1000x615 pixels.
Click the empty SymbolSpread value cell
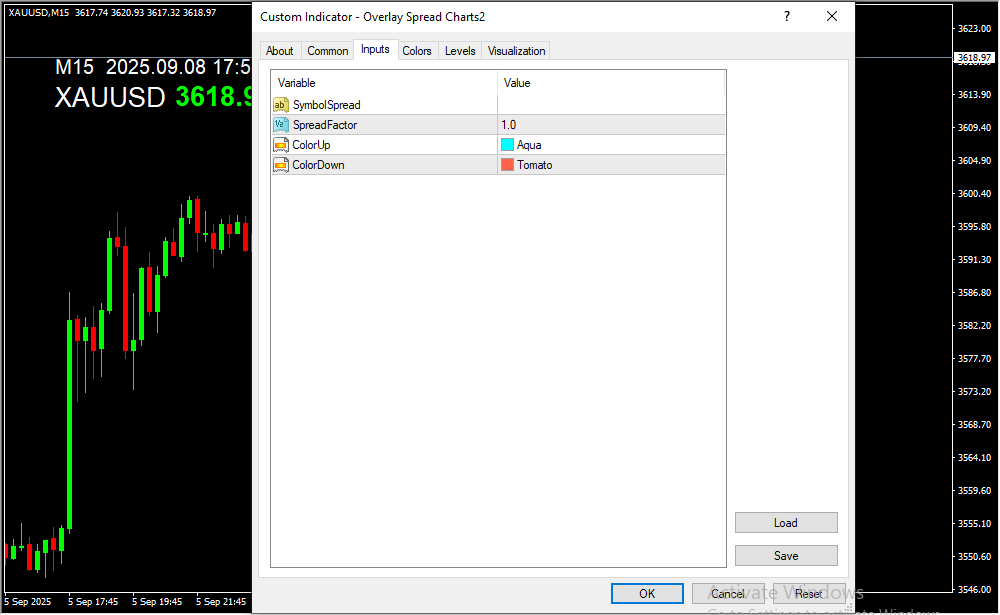click(610, 105)
